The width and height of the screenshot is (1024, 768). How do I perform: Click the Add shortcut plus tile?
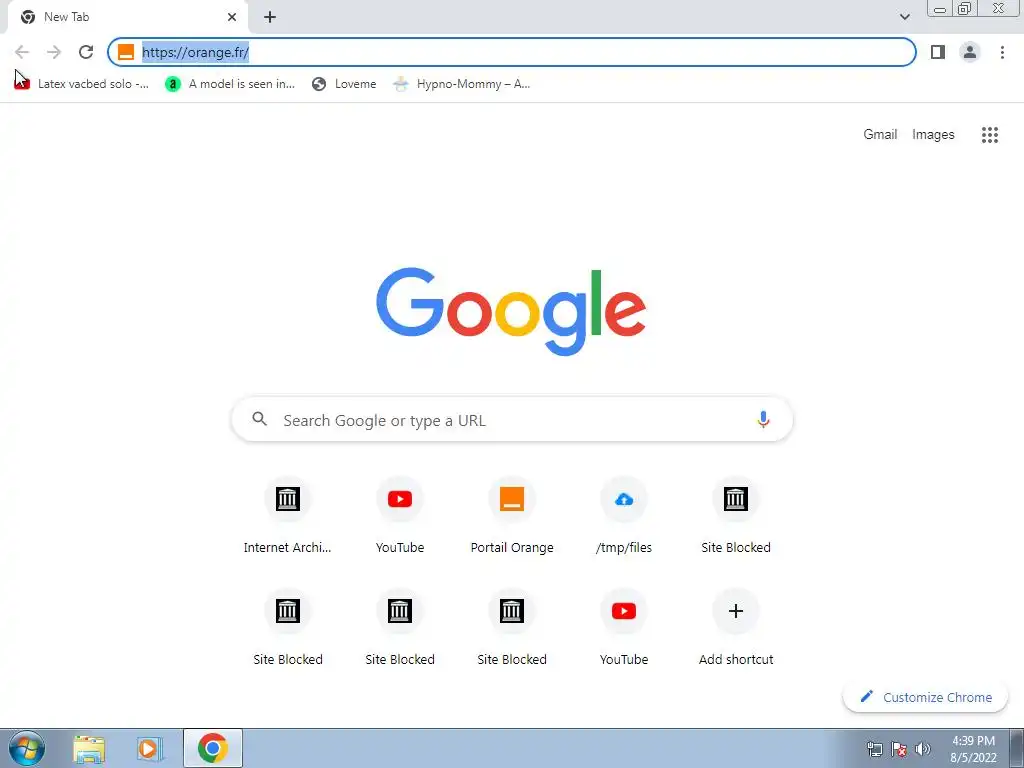(x=736, y=628)
